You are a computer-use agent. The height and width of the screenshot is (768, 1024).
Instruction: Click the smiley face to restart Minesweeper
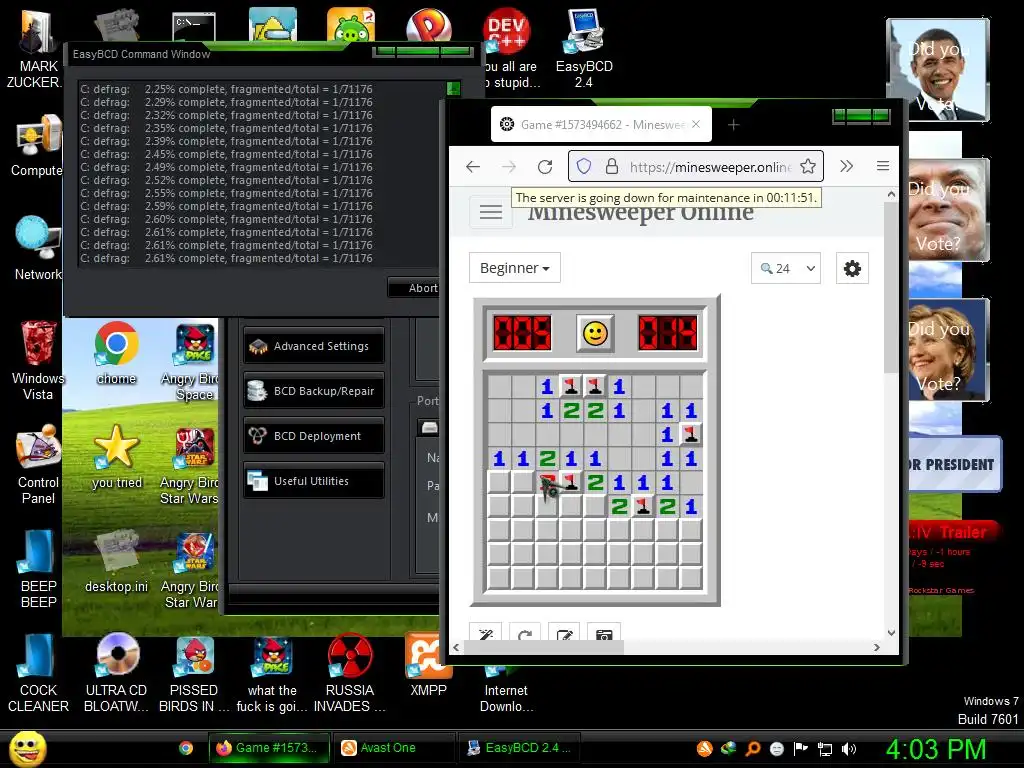pyautogui.click(x=595, y=334)
